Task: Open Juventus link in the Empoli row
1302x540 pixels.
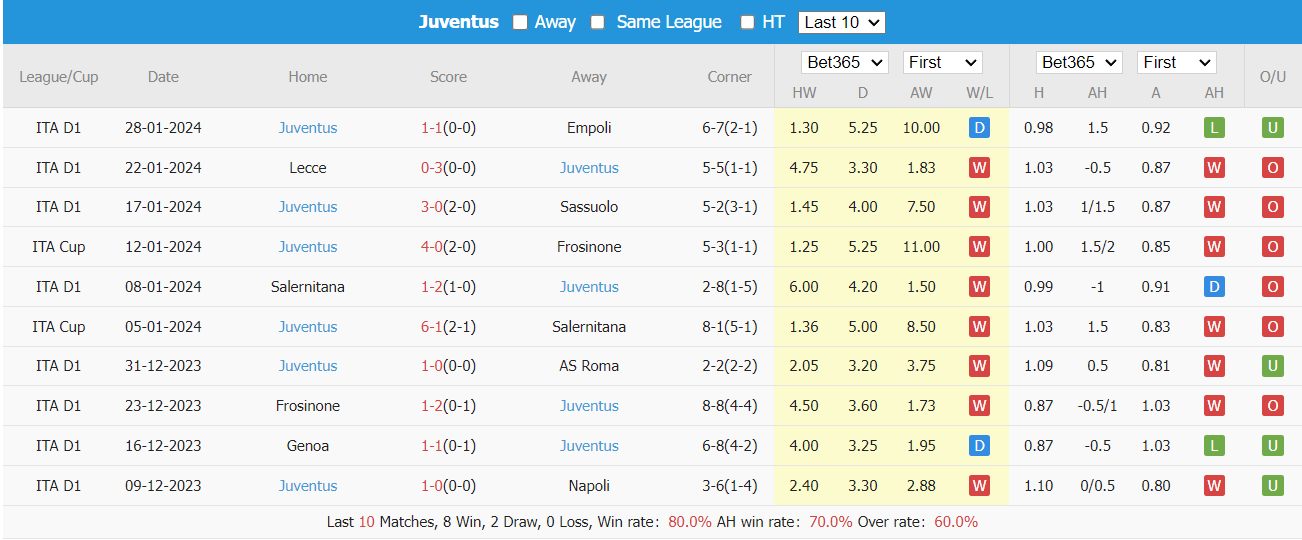Action: click(x=308, y=128)
